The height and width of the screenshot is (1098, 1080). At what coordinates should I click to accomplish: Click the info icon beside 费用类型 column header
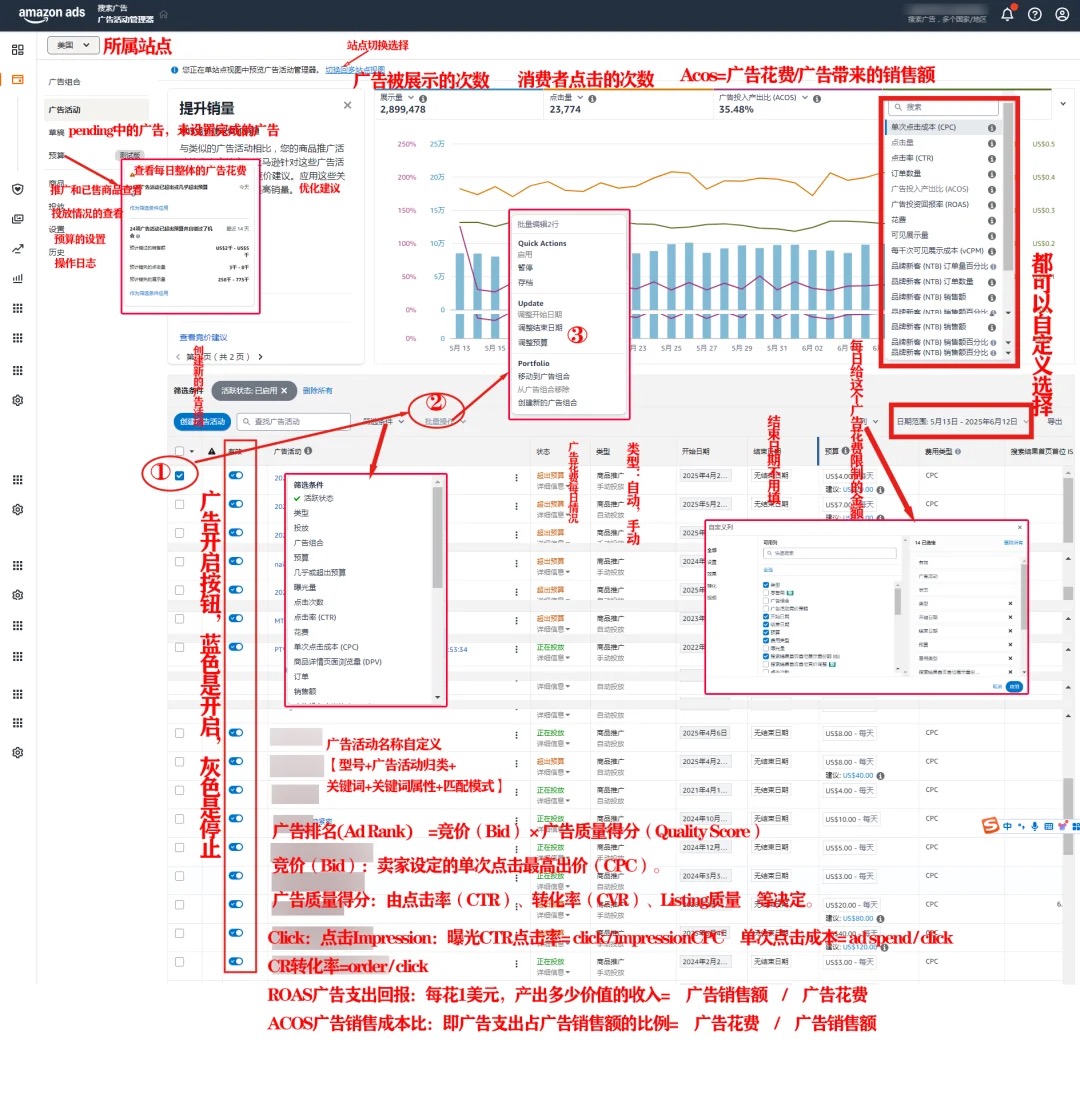958,452
